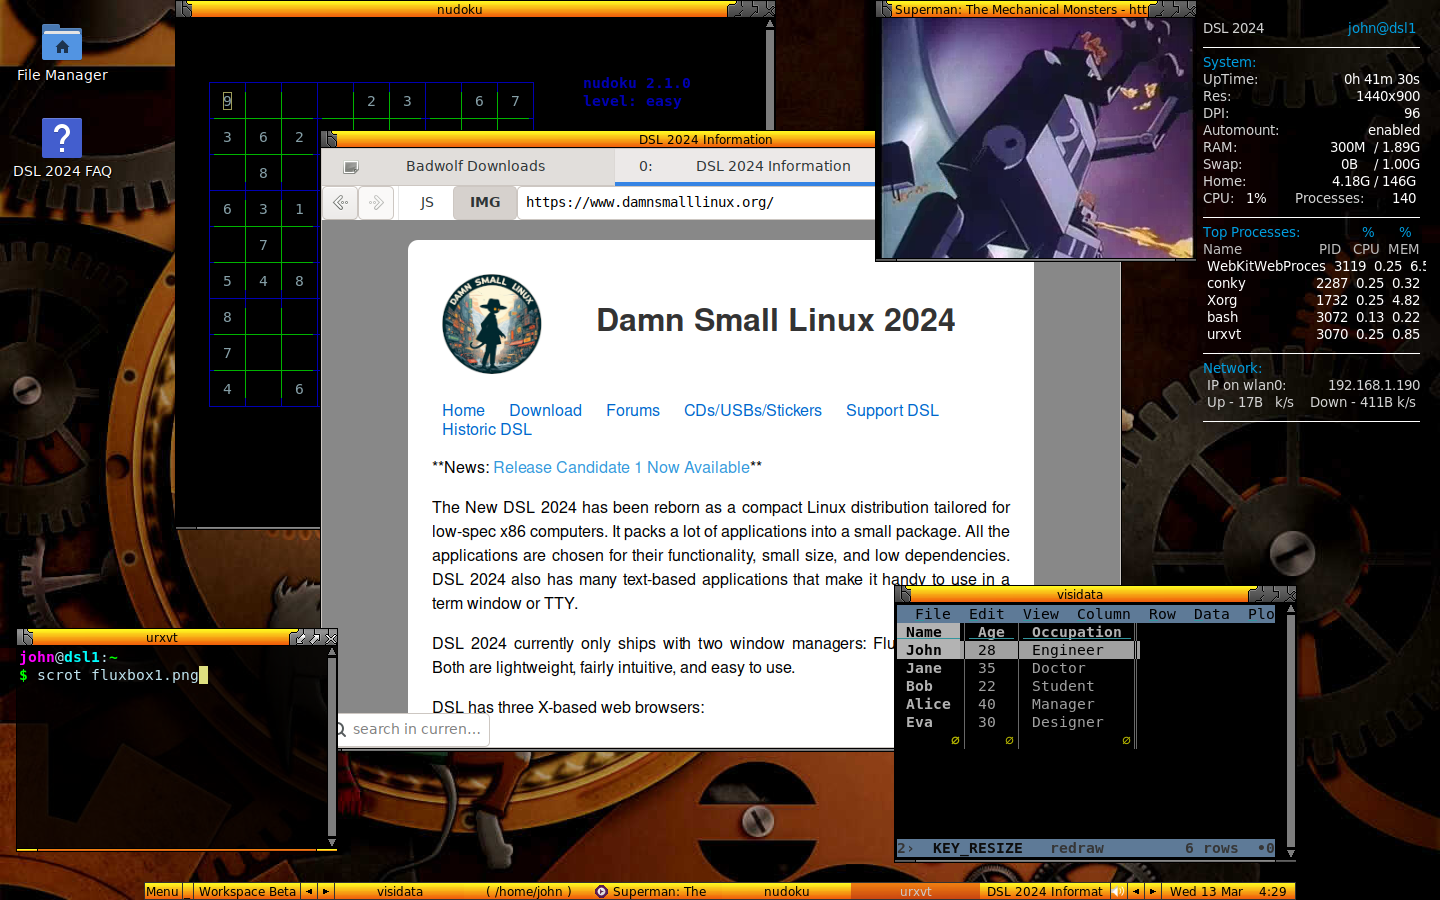Viewport: 1440px width, 900px height.
Task: Go forward in the Badwolf browser
Action: click(376, 202)
